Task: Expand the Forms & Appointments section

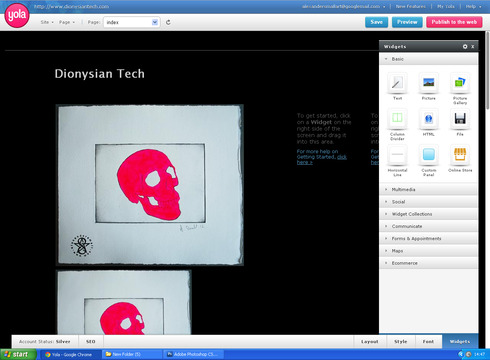Action: [428, 238]
